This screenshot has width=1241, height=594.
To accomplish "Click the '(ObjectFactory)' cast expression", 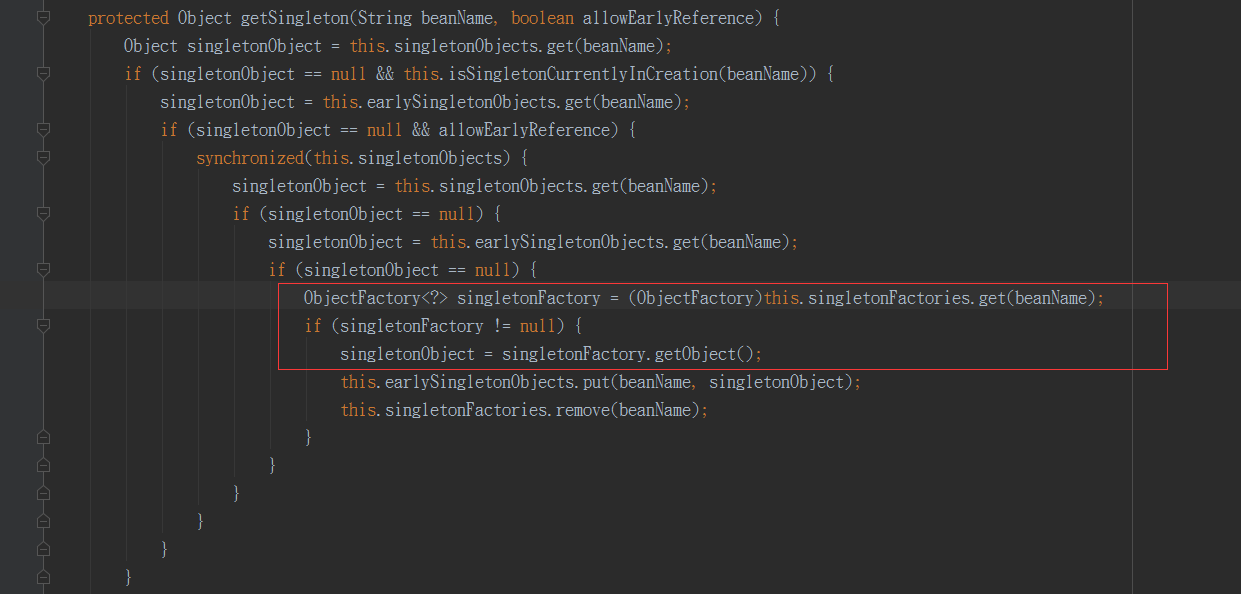I will (696, 298).
